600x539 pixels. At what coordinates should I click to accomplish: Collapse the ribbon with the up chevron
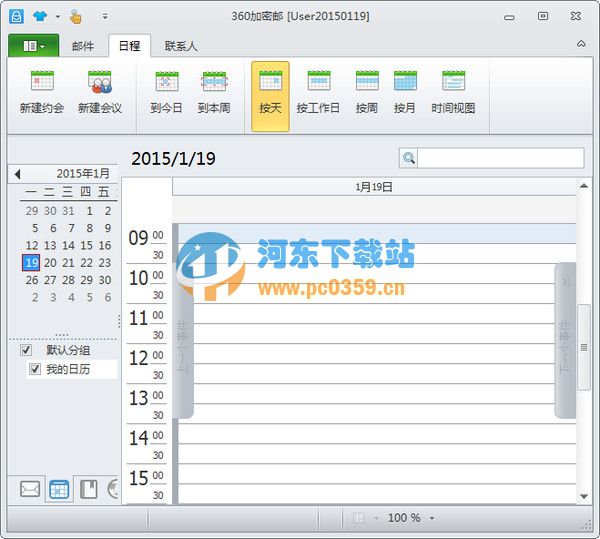(581, 44)
